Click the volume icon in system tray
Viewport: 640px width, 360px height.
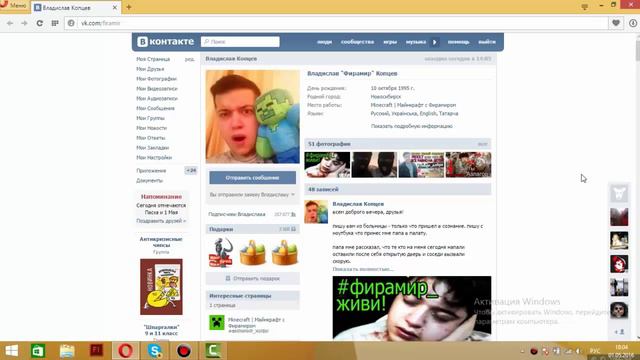point(578,351)
